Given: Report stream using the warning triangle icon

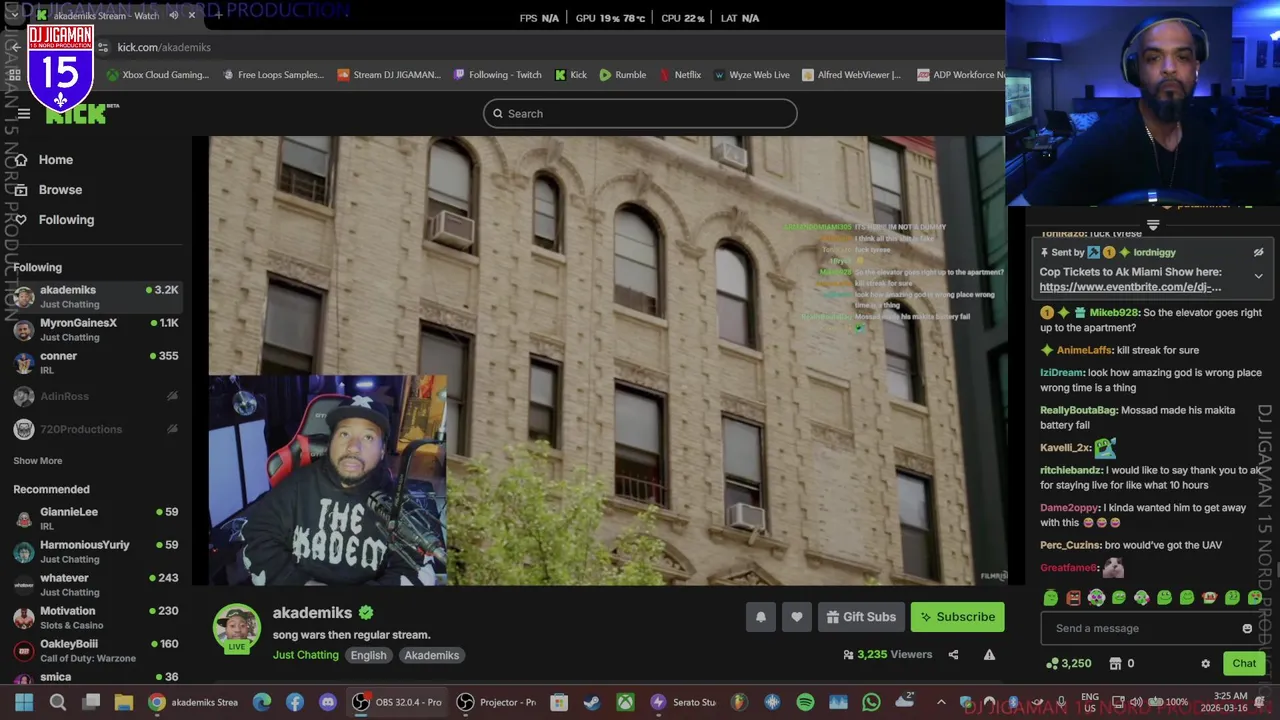Looking at the screenshot, I should [x=989, y=655].
